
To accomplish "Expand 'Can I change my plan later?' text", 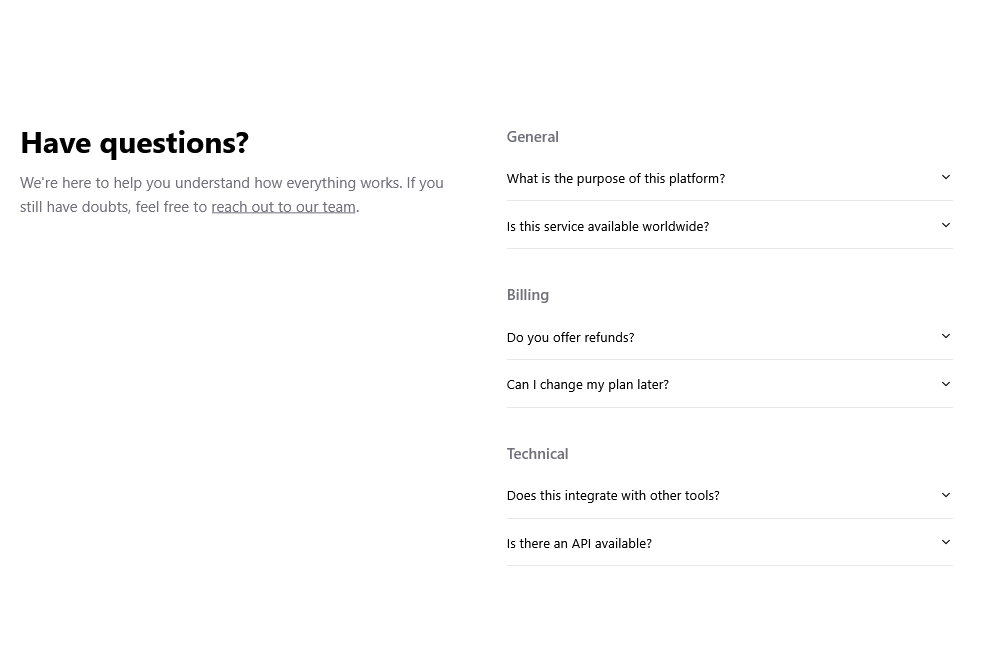I will pos(587,385).
